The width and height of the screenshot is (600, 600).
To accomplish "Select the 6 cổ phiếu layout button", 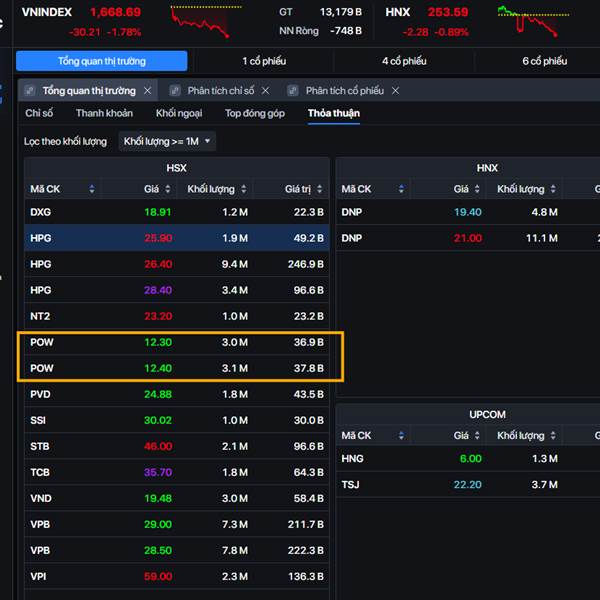I will [544, 61].
